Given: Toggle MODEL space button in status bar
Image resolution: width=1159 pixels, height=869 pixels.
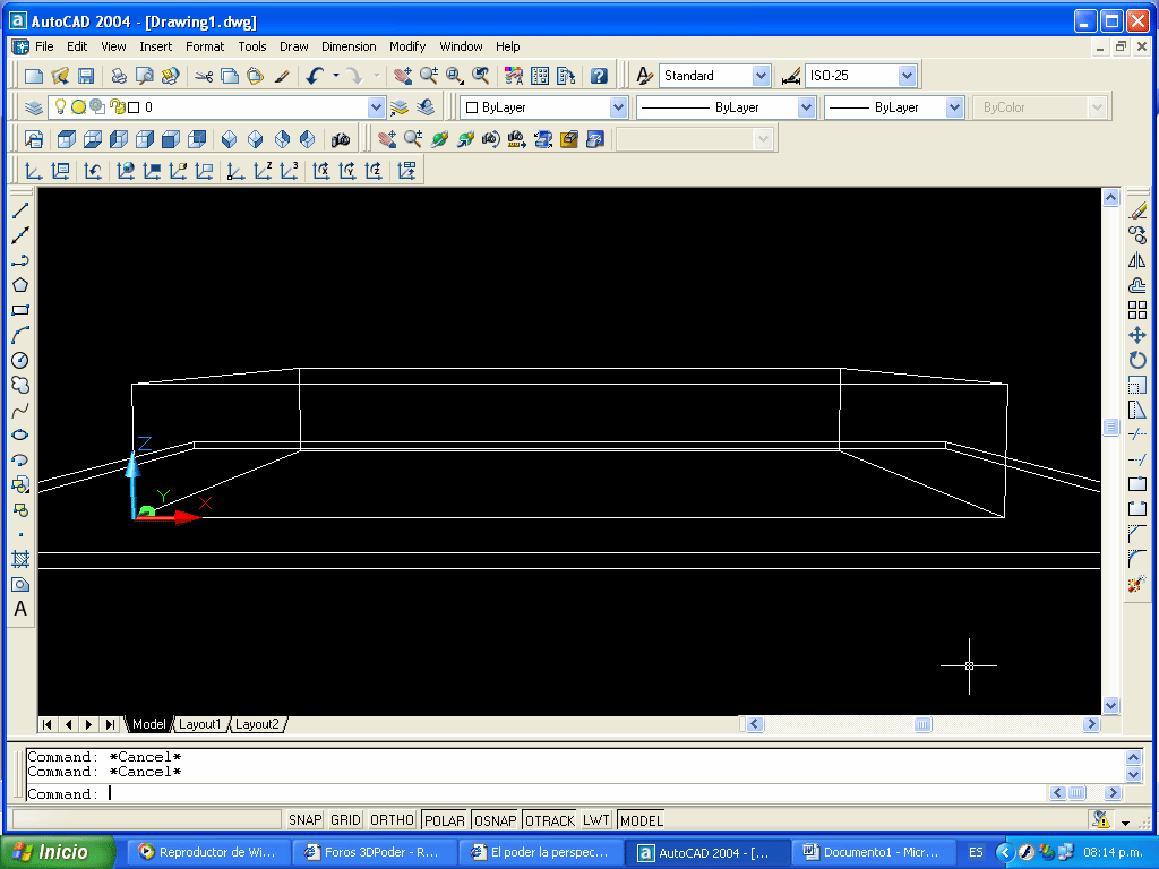Looking at the screenshot, I should point(641,820).
